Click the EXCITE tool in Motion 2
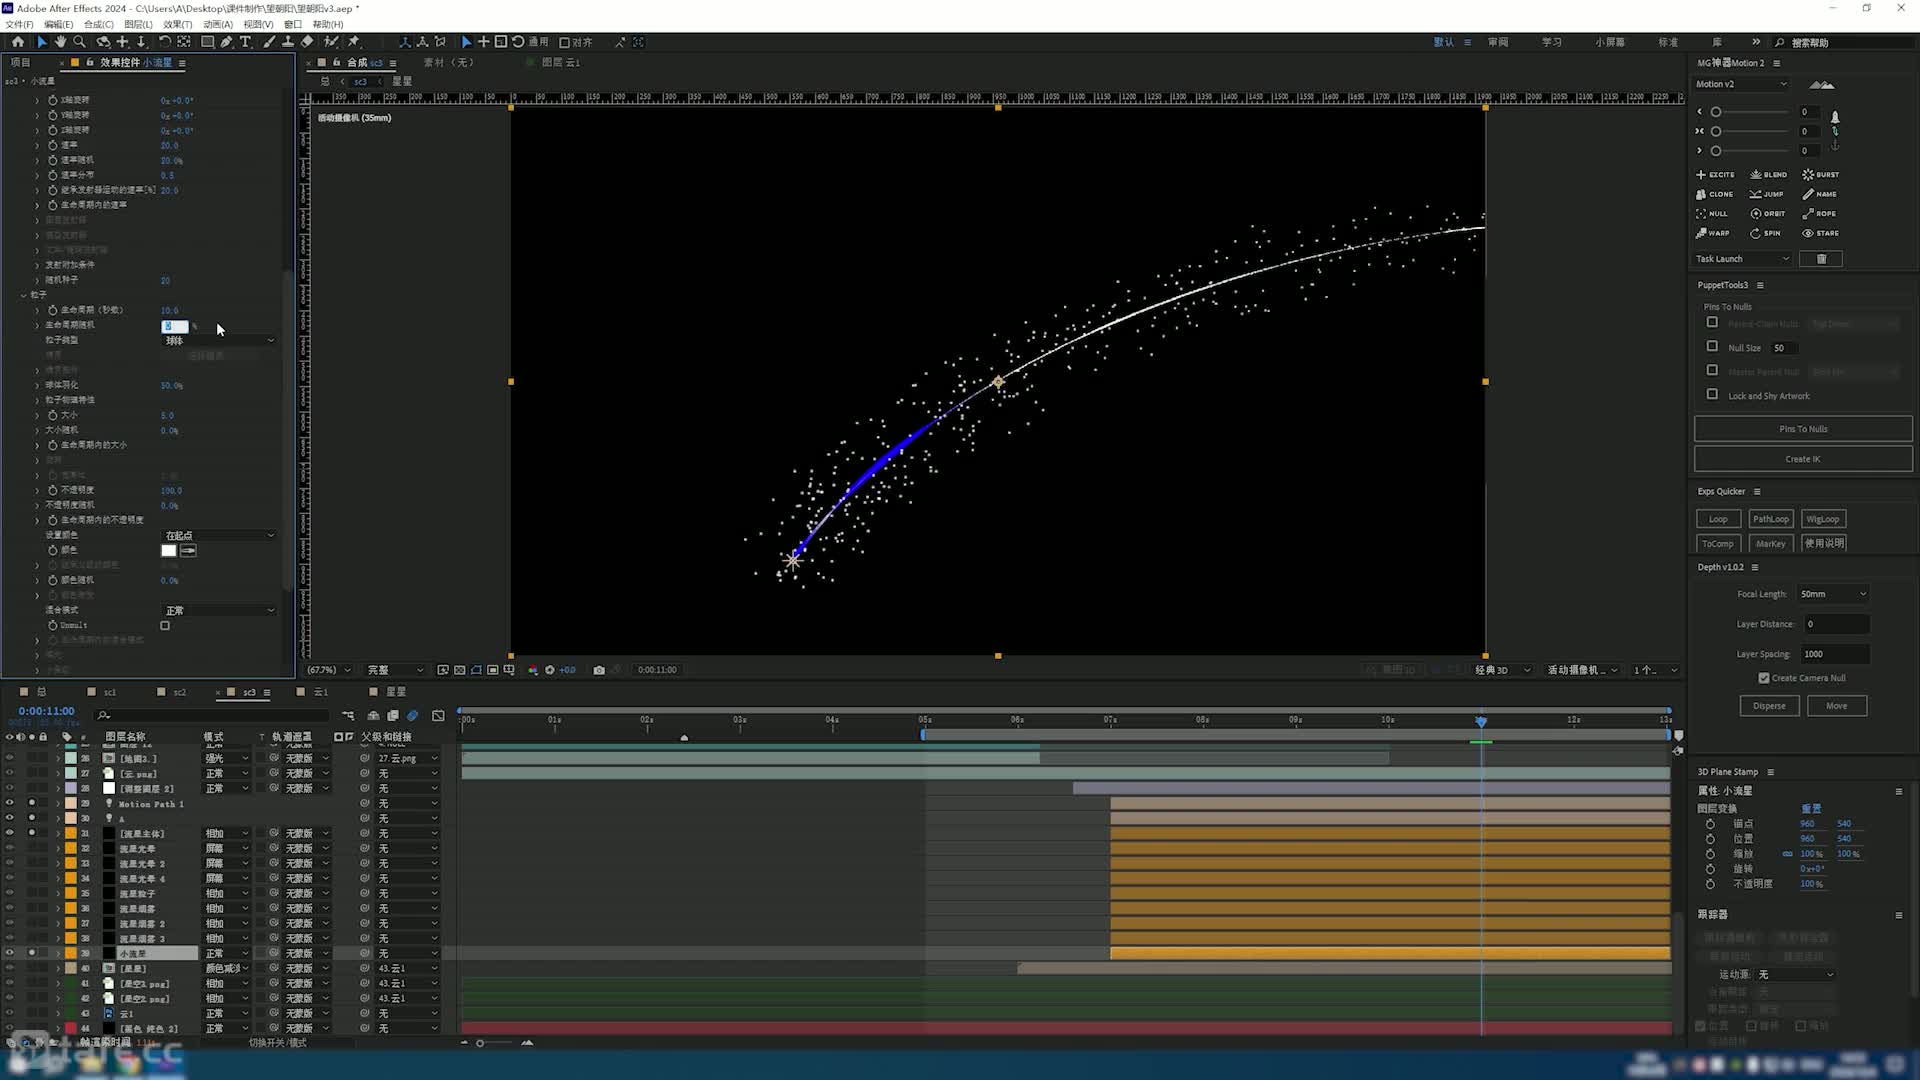Viewport: 1920px width, 1080px height. point(1715,175)
